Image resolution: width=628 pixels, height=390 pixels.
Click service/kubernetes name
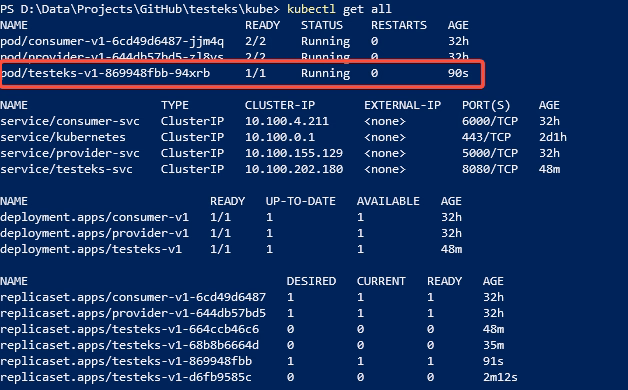[x=63, y=137]
